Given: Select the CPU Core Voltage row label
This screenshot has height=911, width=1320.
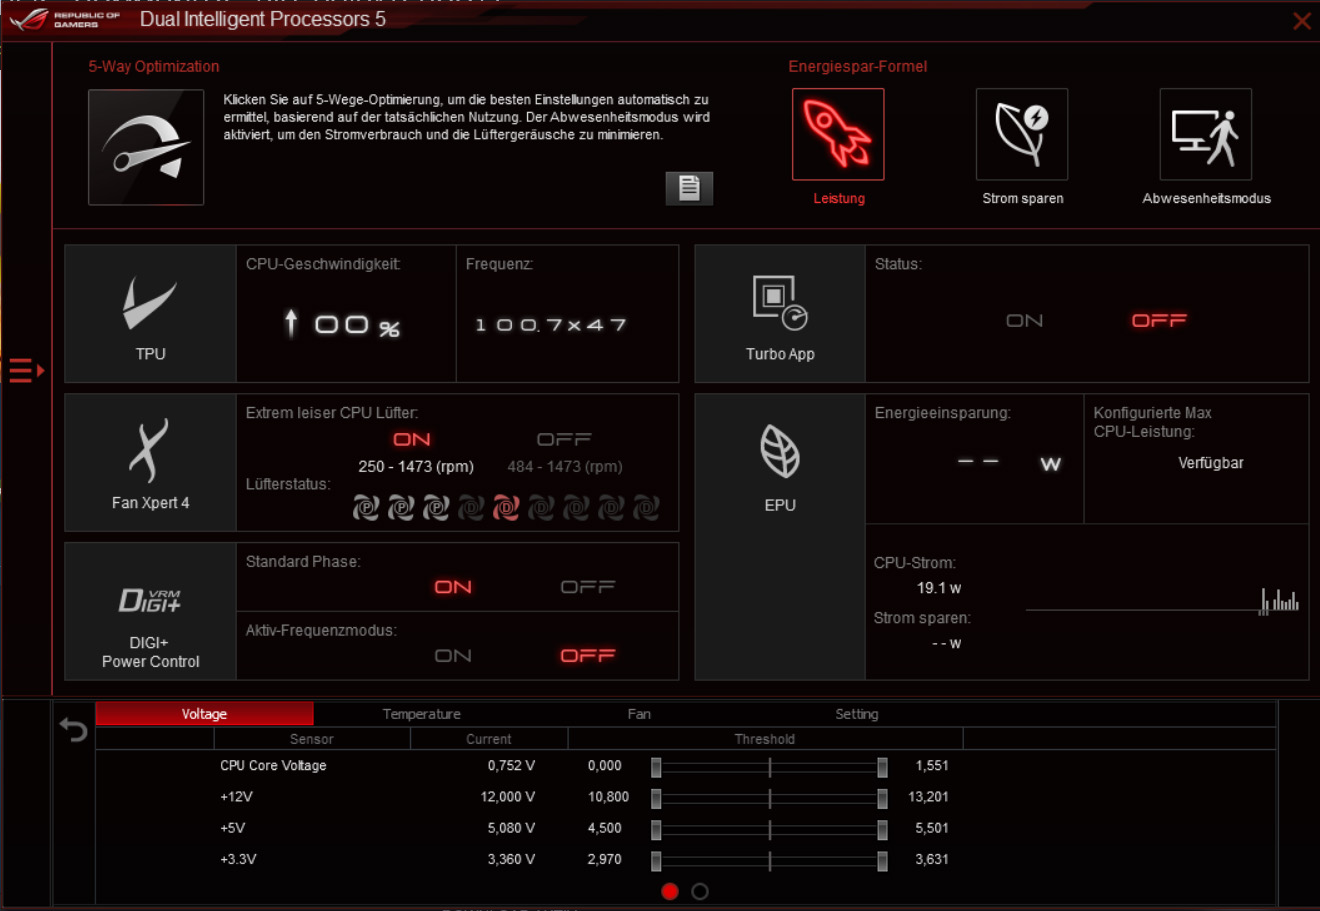Looking at the screenshot, I should coord(273,765).
